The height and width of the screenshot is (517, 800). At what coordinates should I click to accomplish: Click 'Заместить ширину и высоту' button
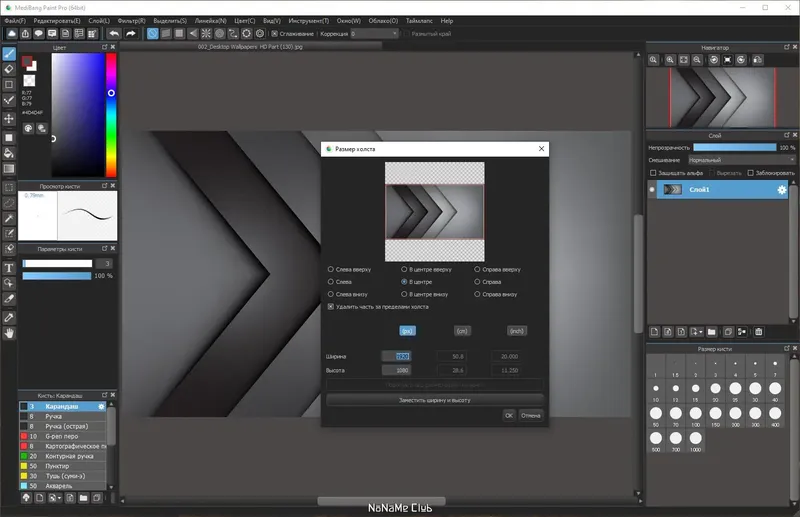pyautogui.click(x=435, y=400)
